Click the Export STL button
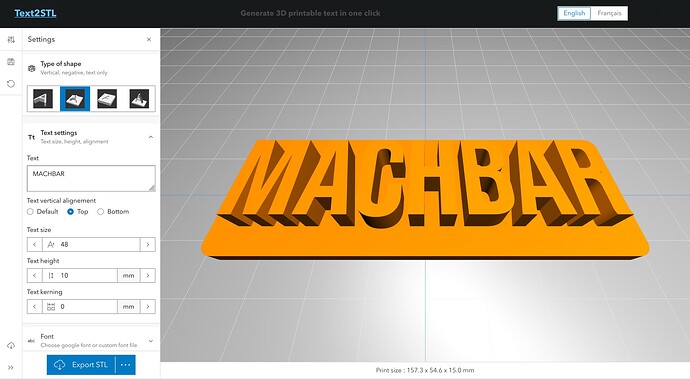 pyautogui.click(x=81, y=365)
